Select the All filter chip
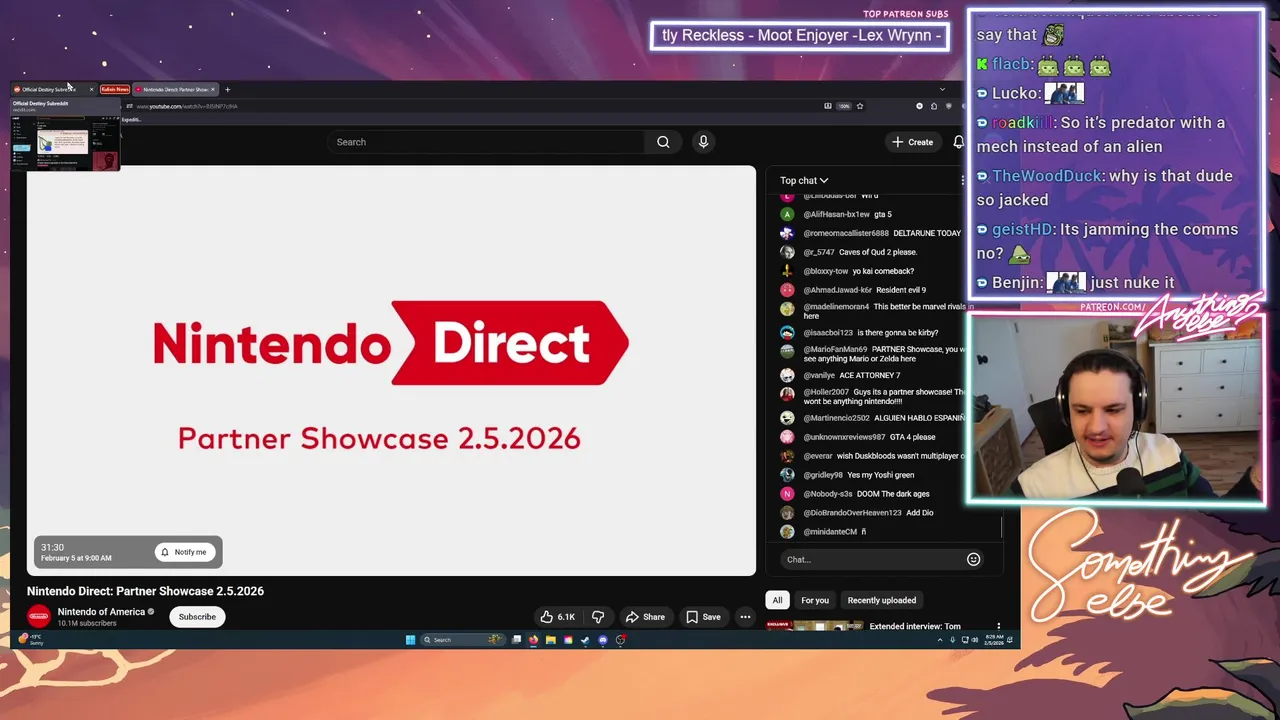Screen dimensions: 1280x720 click(x=777, y=600)
